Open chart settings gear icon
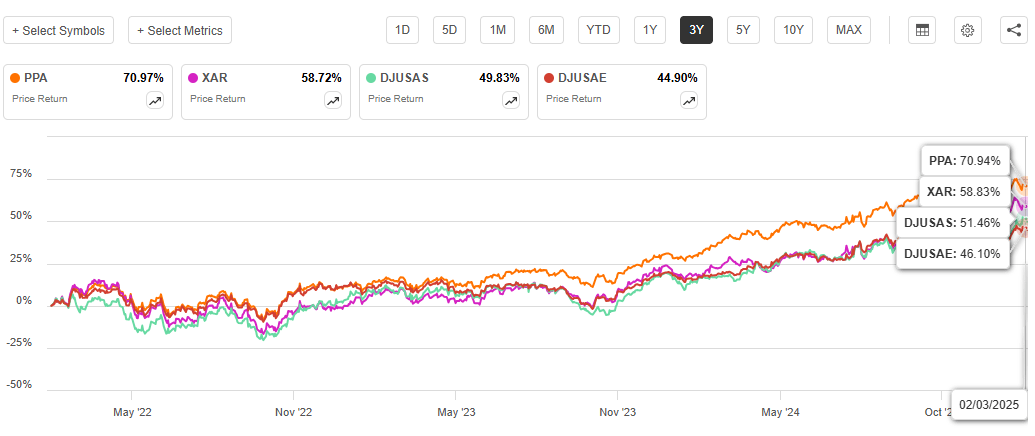1035x436 pixels. 968,30
